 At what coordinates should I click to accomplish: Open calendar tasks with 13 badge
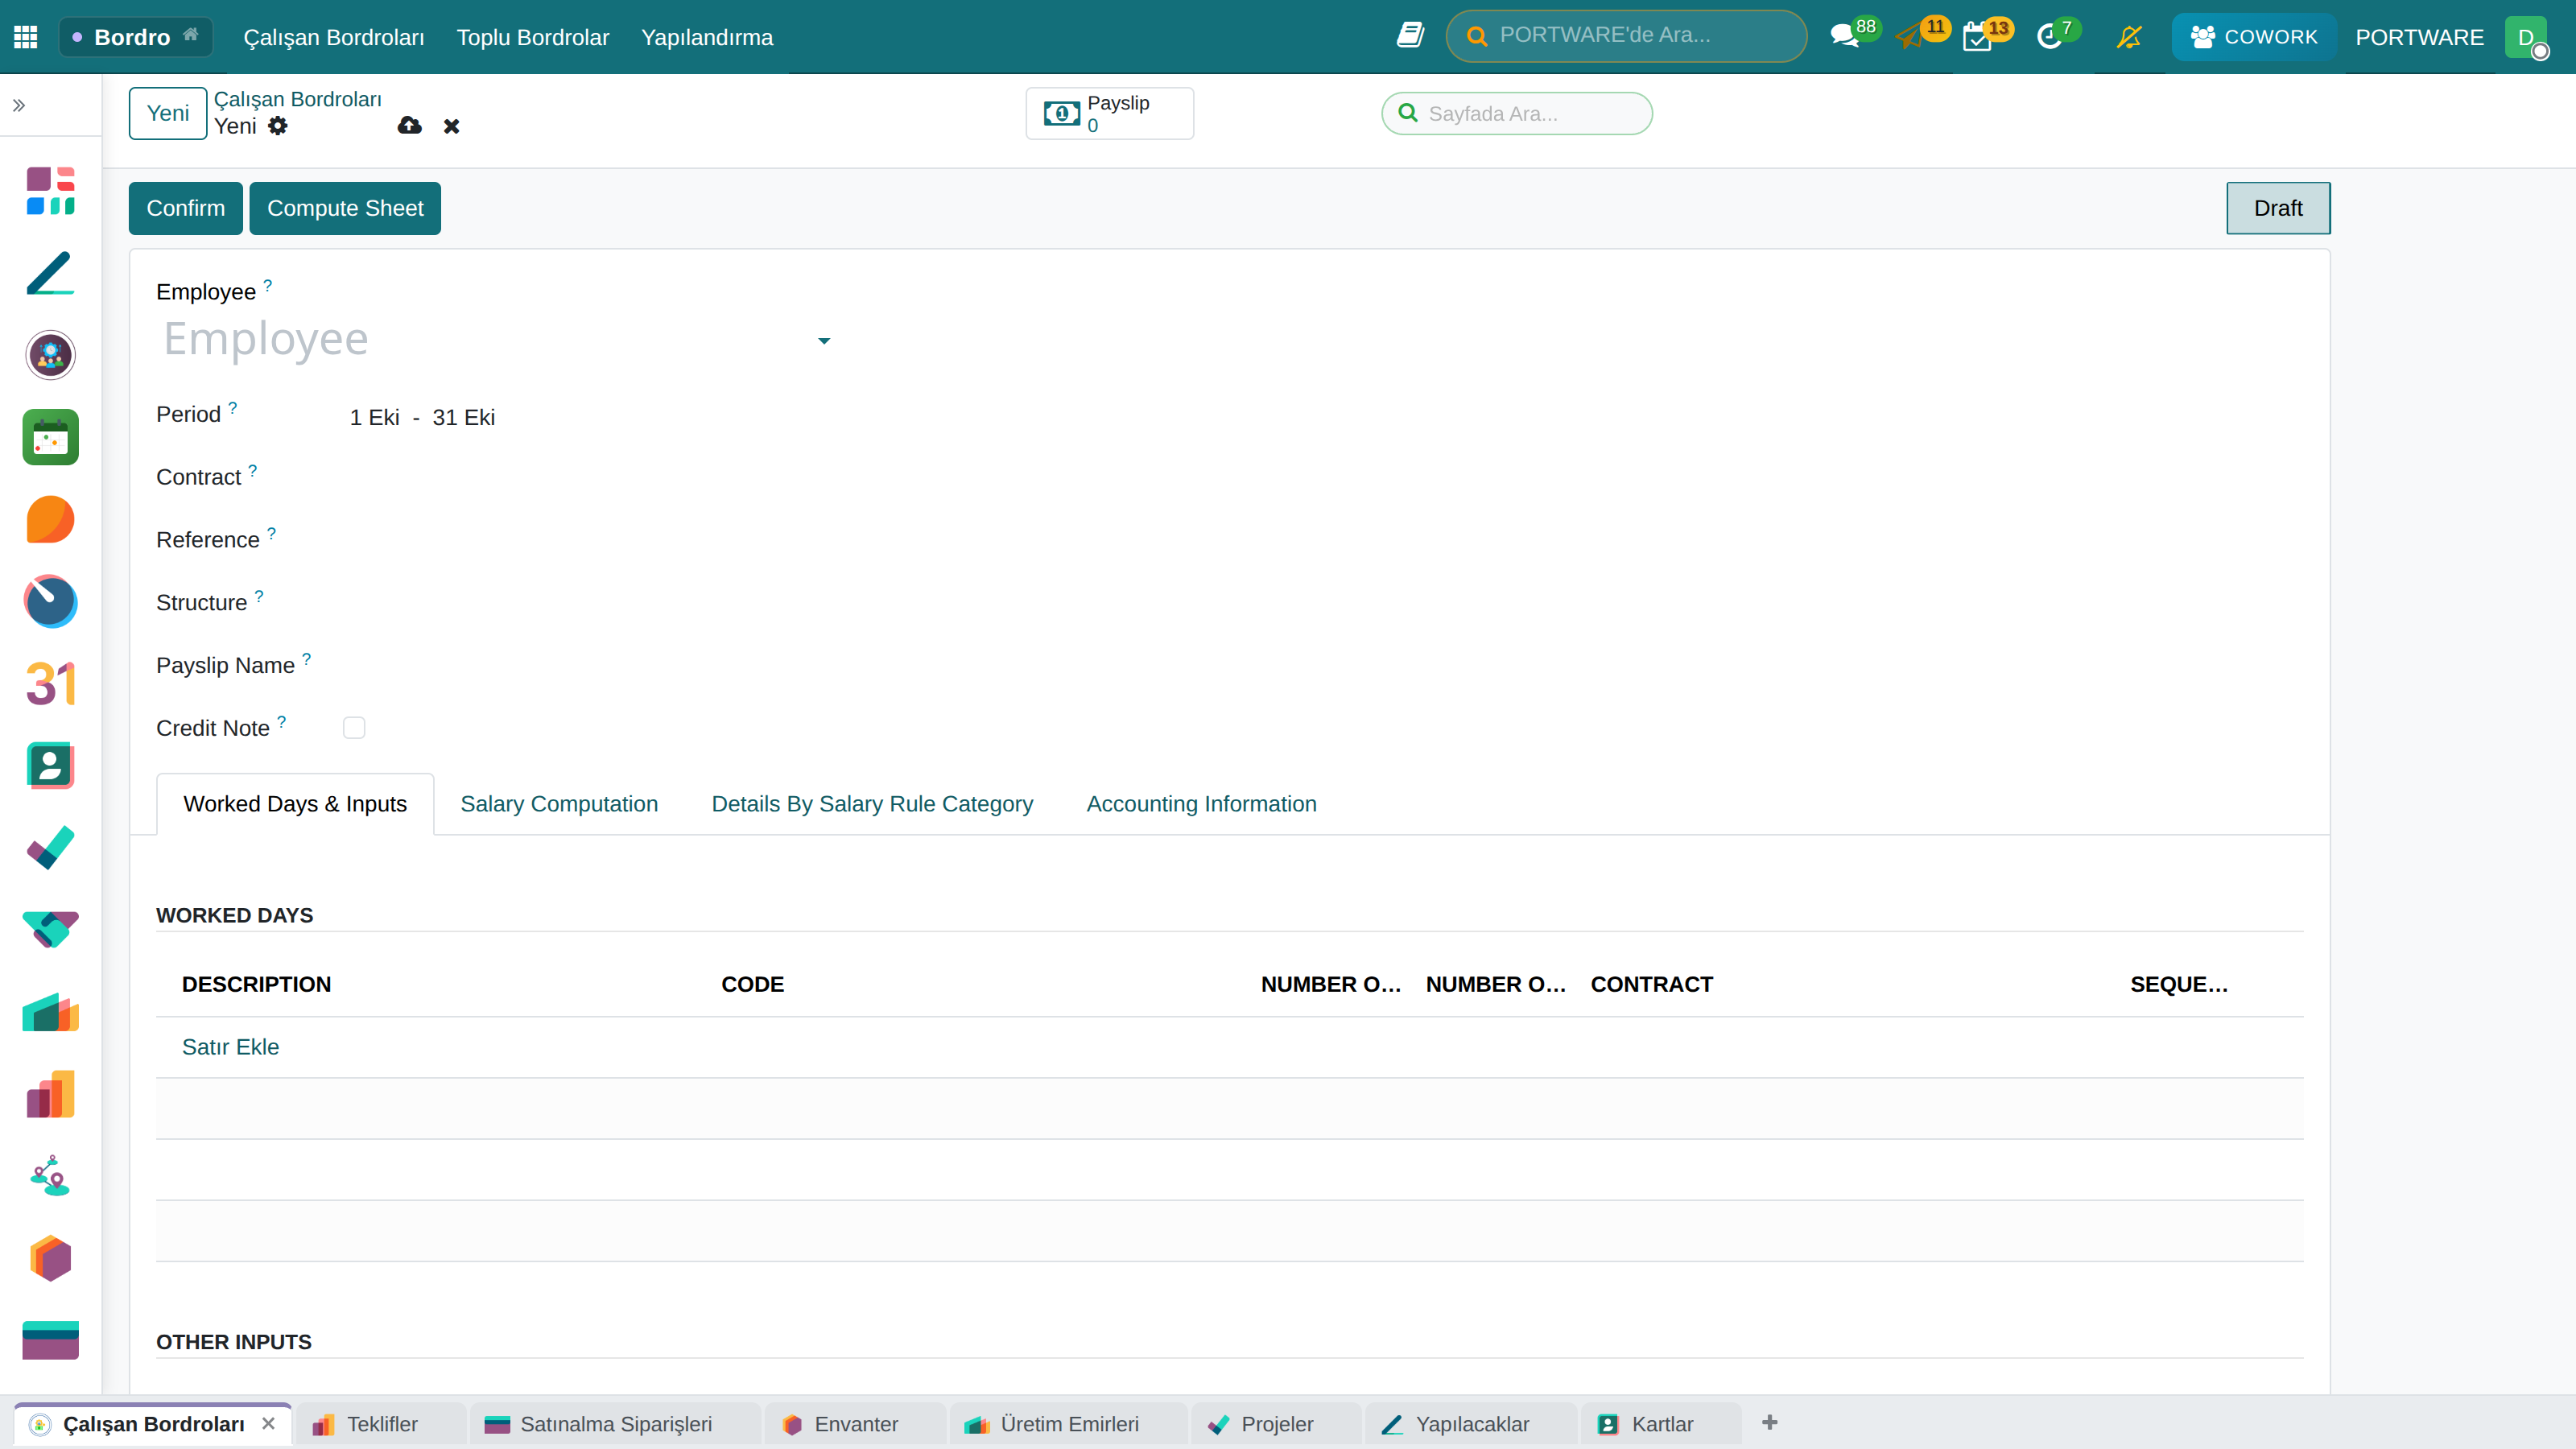(x=1987, y=36)
